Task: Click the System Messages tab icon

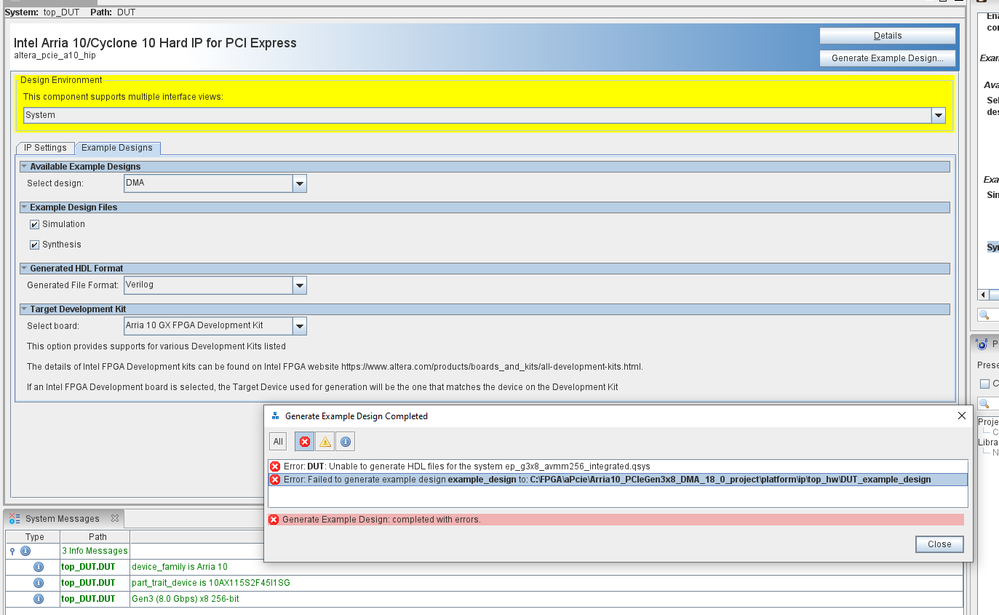Action: pos(15,519)
